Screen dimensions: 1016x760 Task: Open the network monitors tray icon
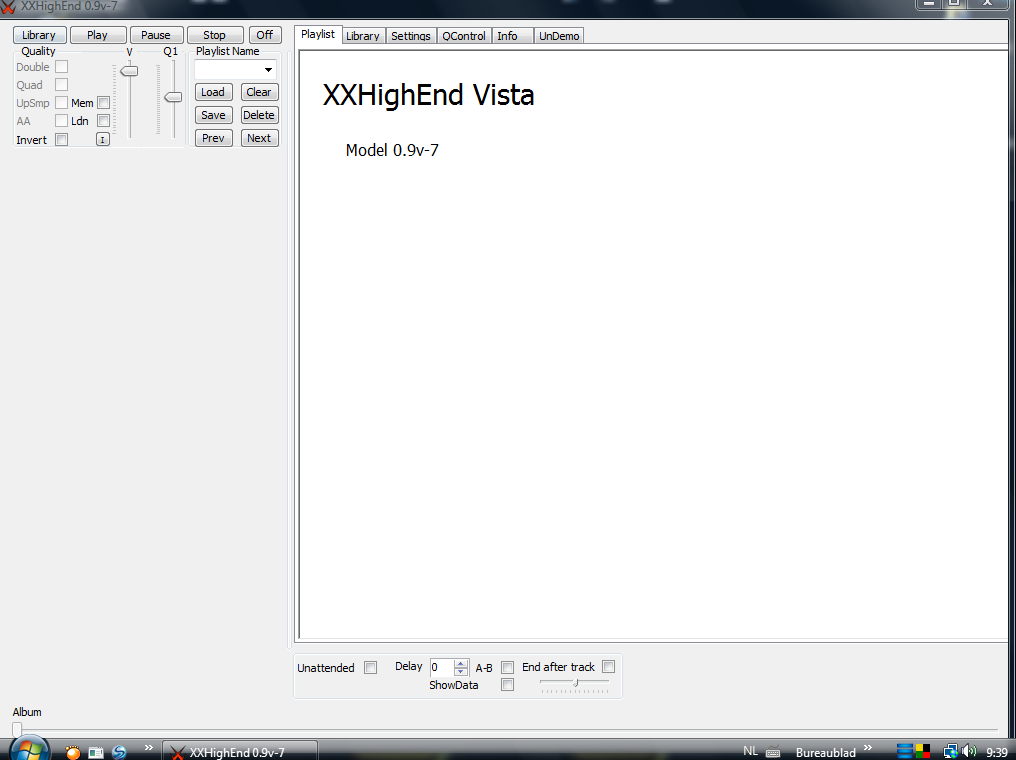coord(951,752)
